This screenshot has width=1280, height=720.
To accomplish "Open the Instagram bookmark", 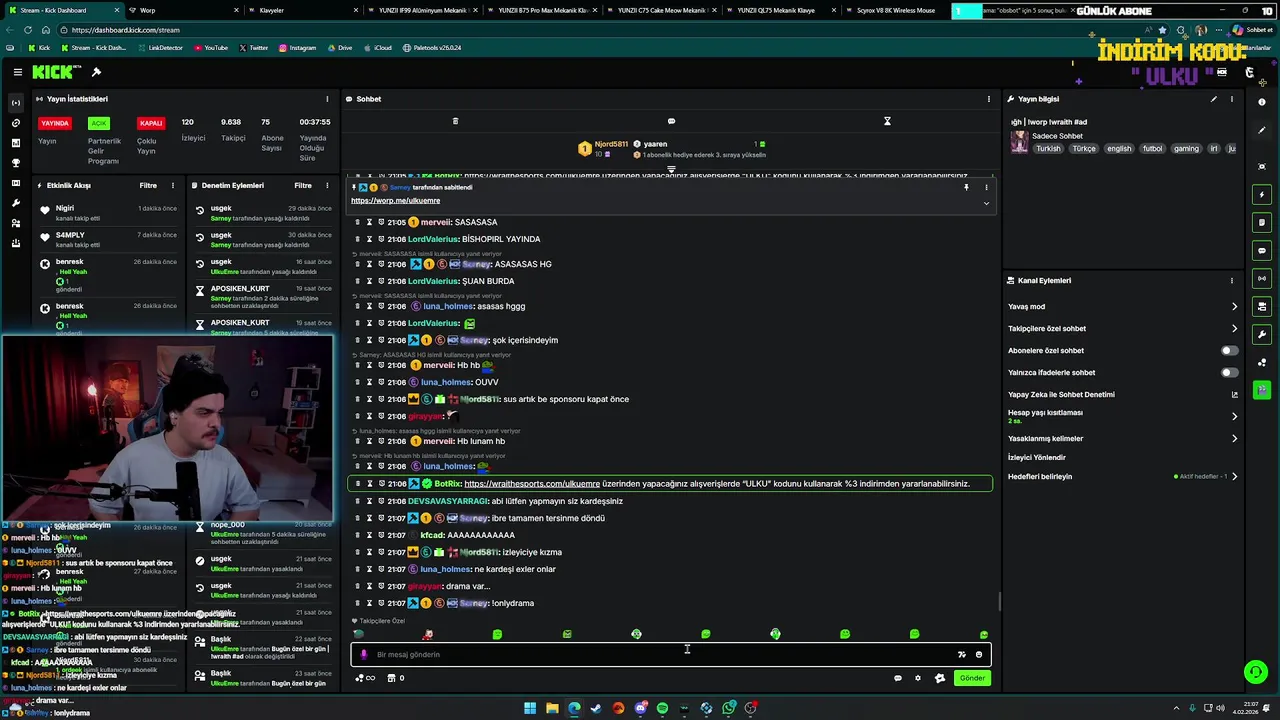I will coord(297,48).
